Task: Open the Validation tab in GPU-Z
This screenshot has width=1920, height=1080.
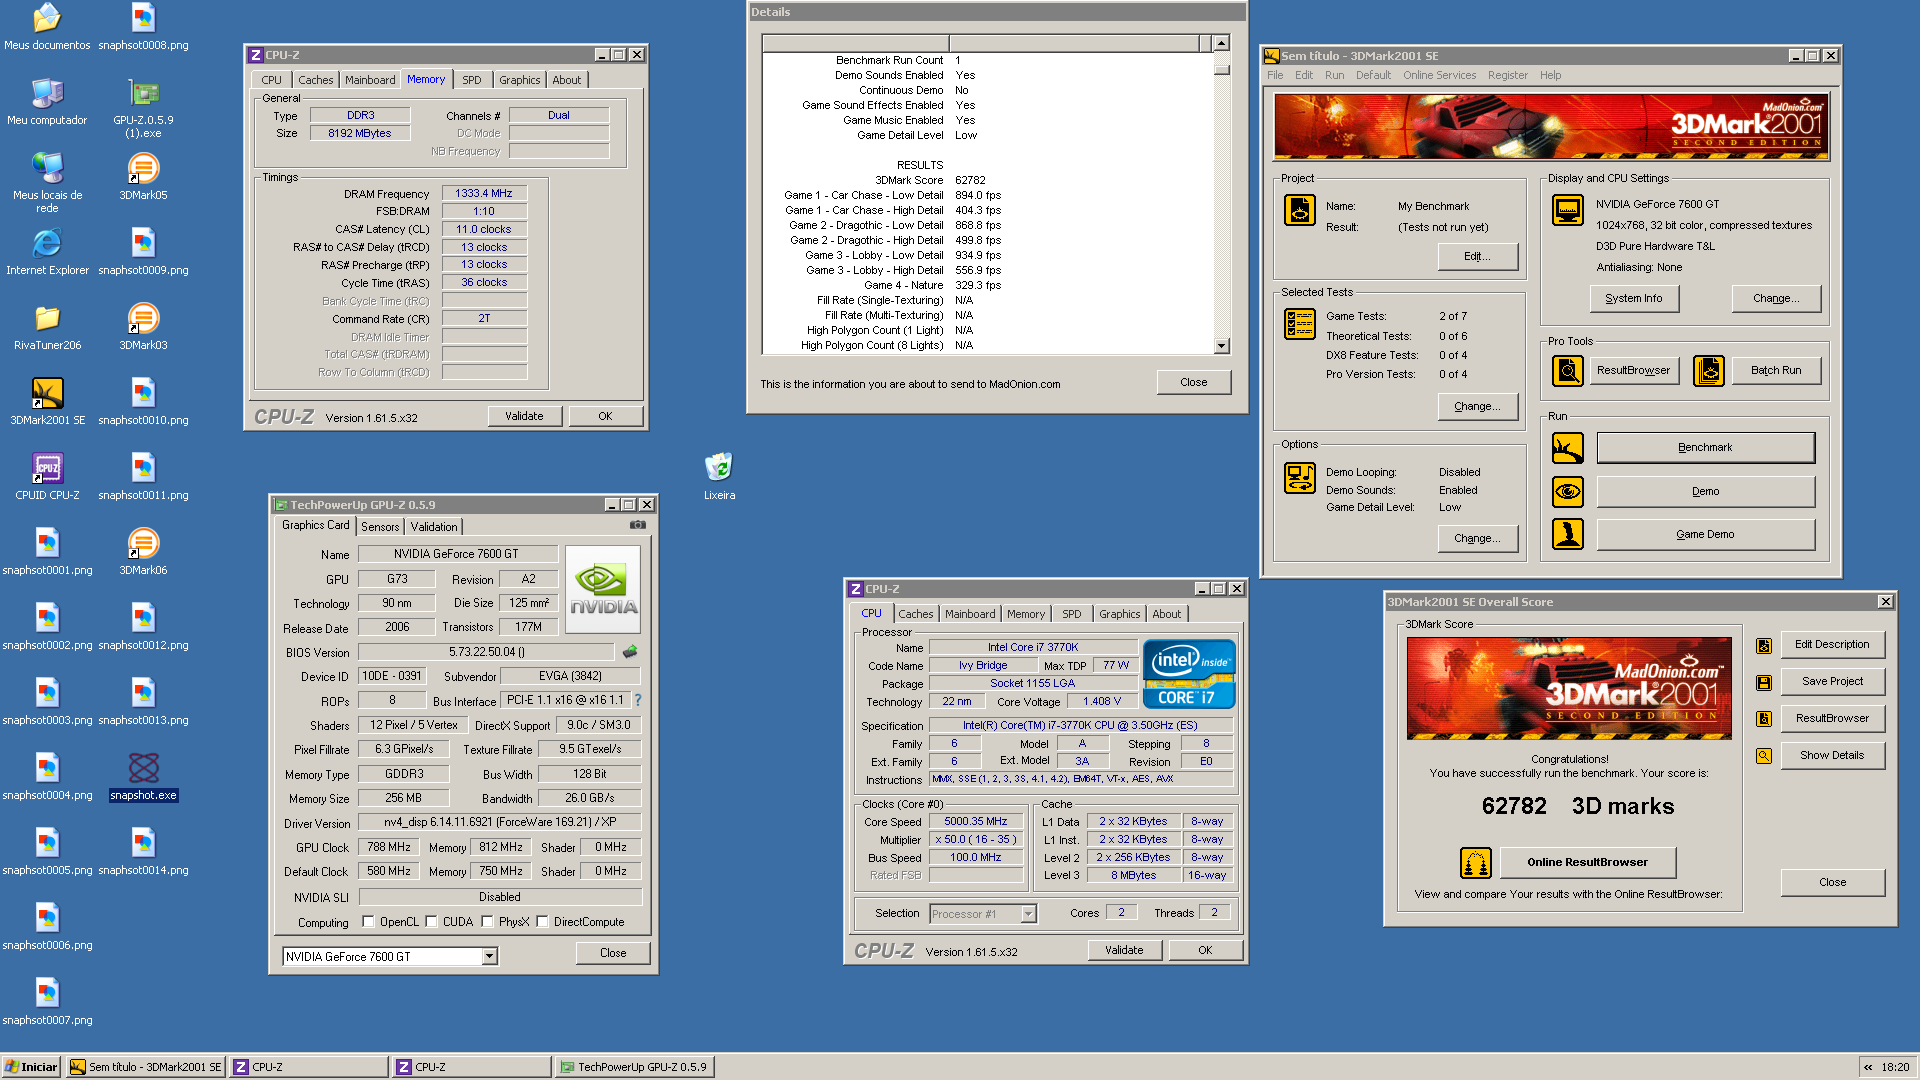Action: click(x=434, y=527)
